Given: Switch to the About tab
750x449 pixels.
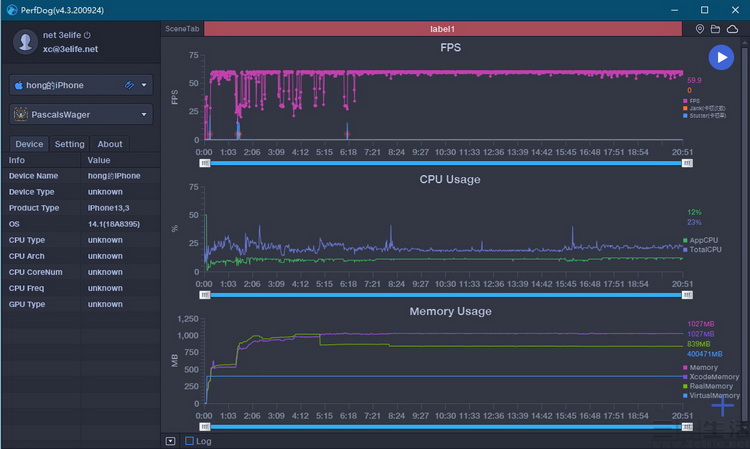Looking at the screenshot, I should point(110,144).
